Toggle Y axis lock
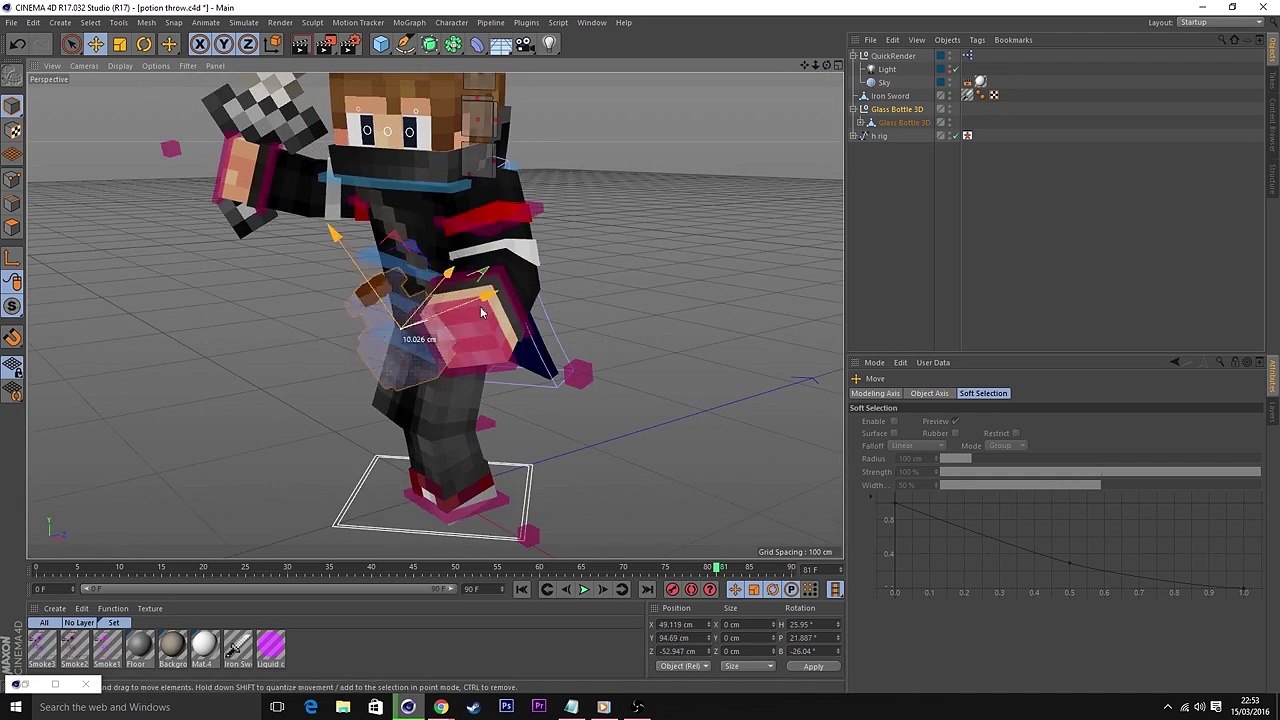Image resolution: width=1280 pixels, height=720 pixels. (224, 44)
